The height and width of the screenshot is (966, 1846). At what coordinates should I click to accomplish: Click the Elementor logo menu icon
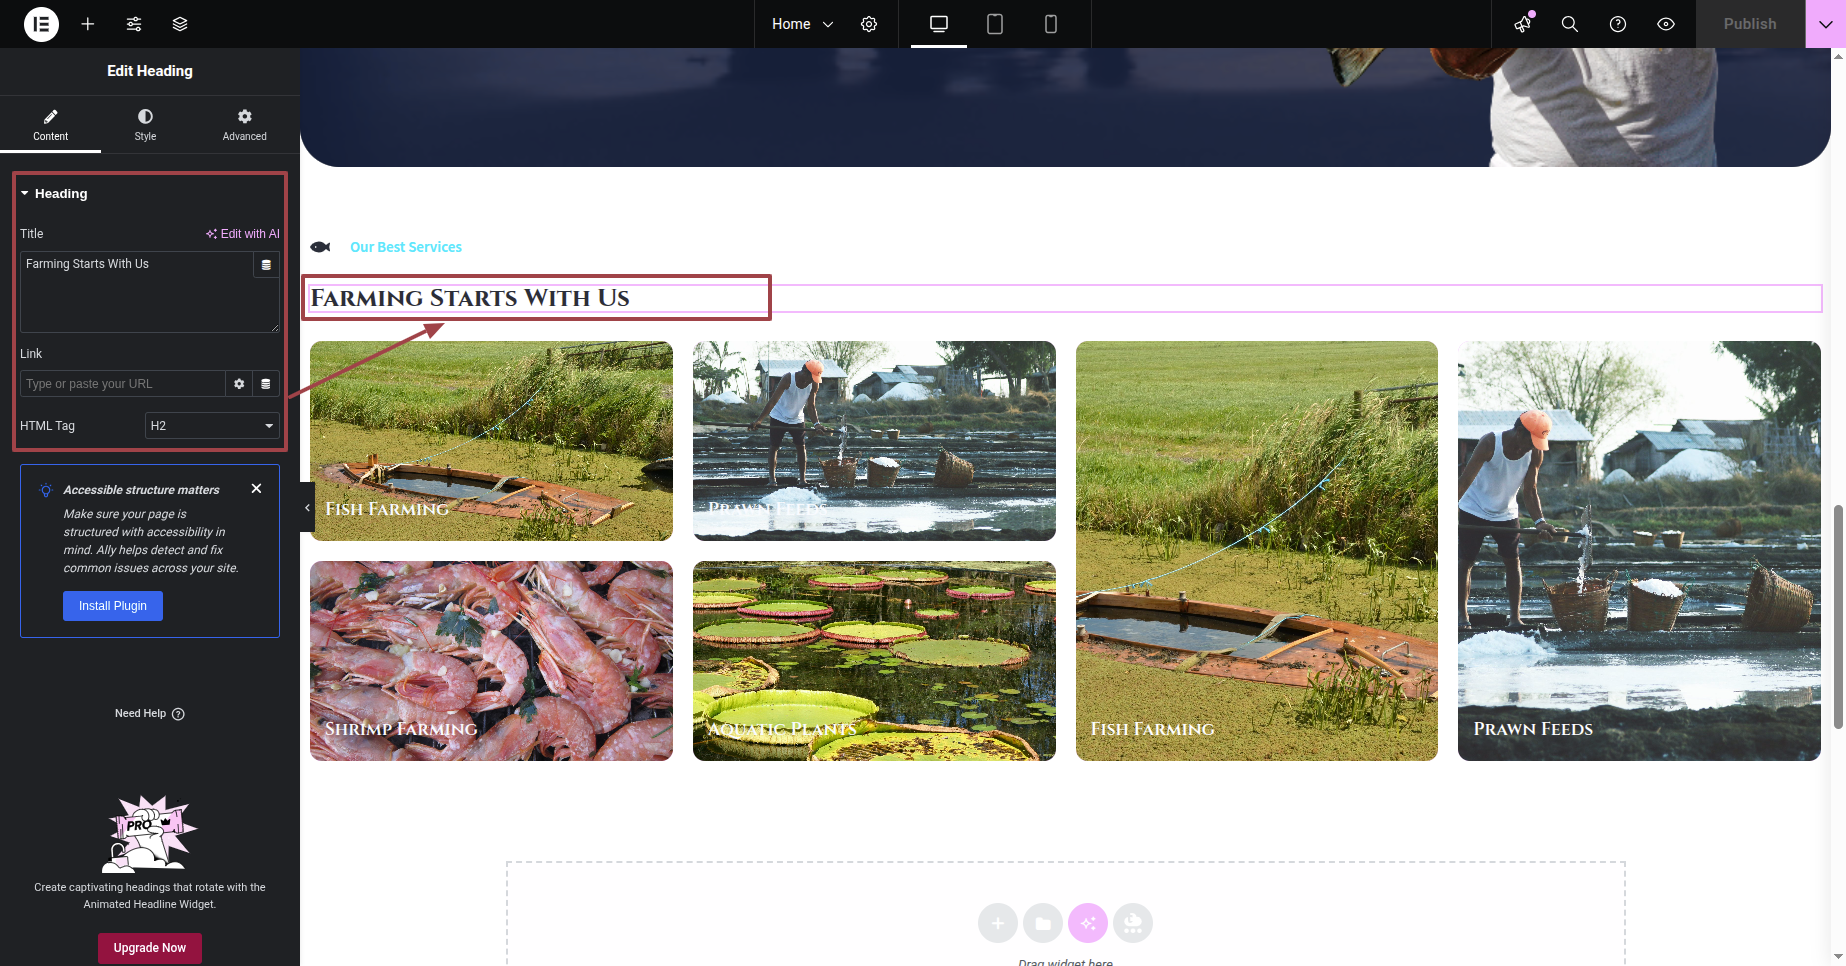[x=41, y=24]
